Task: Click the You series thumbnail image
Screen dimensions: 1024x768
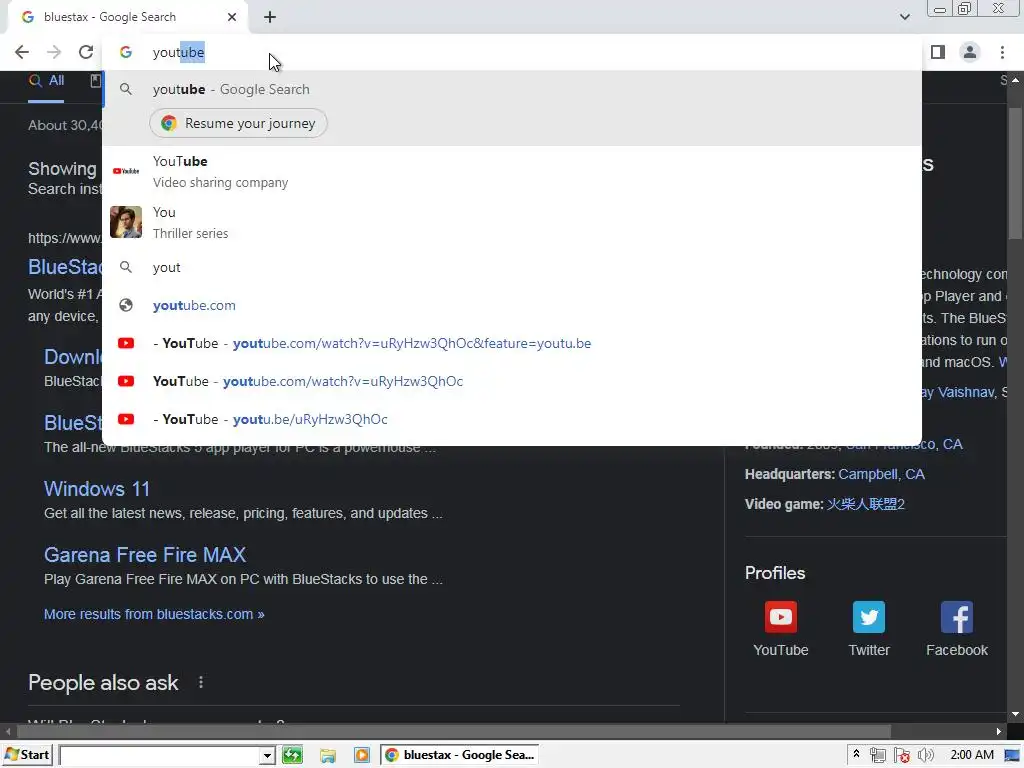Action: (126, 222)
